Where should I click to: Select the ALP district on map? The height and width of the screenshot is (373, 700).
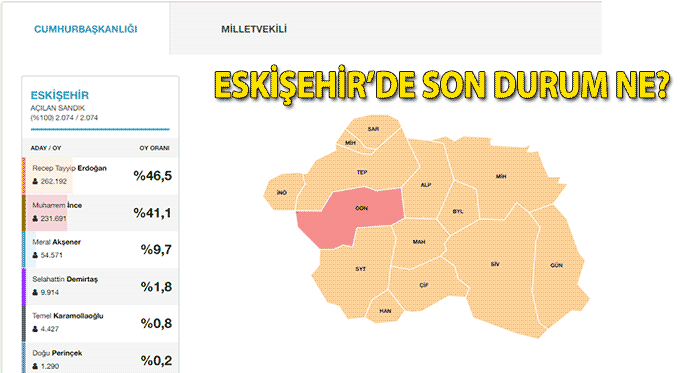pyautogui.click(x=426, y=184)
